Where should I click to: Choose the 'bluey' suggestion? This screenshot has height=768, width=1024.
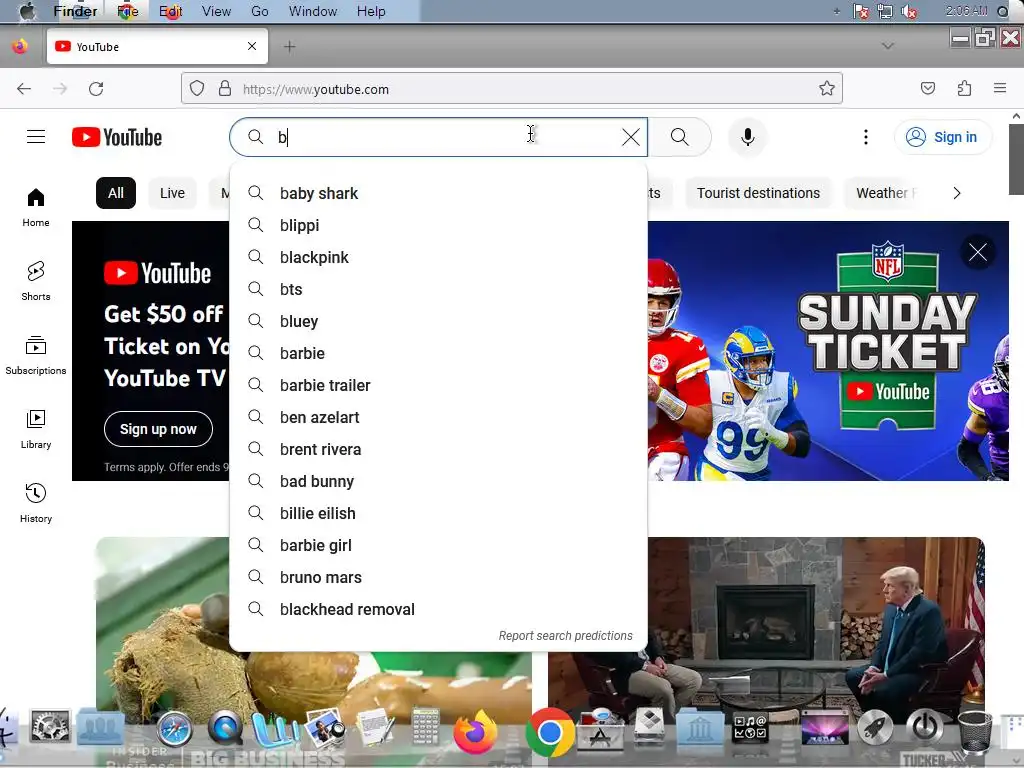(438, 321)
